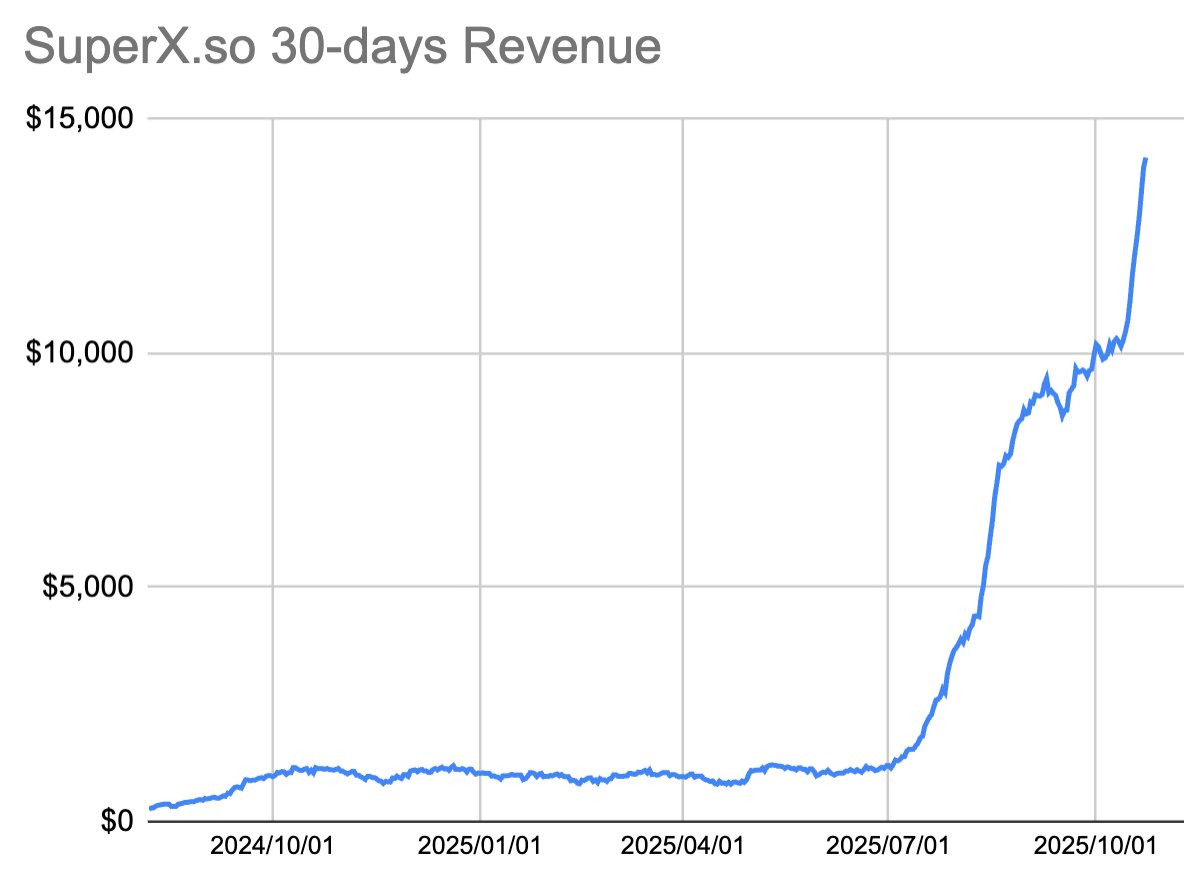
Task: Click the $5,000 y-axis label
Action: click(88, 586)
